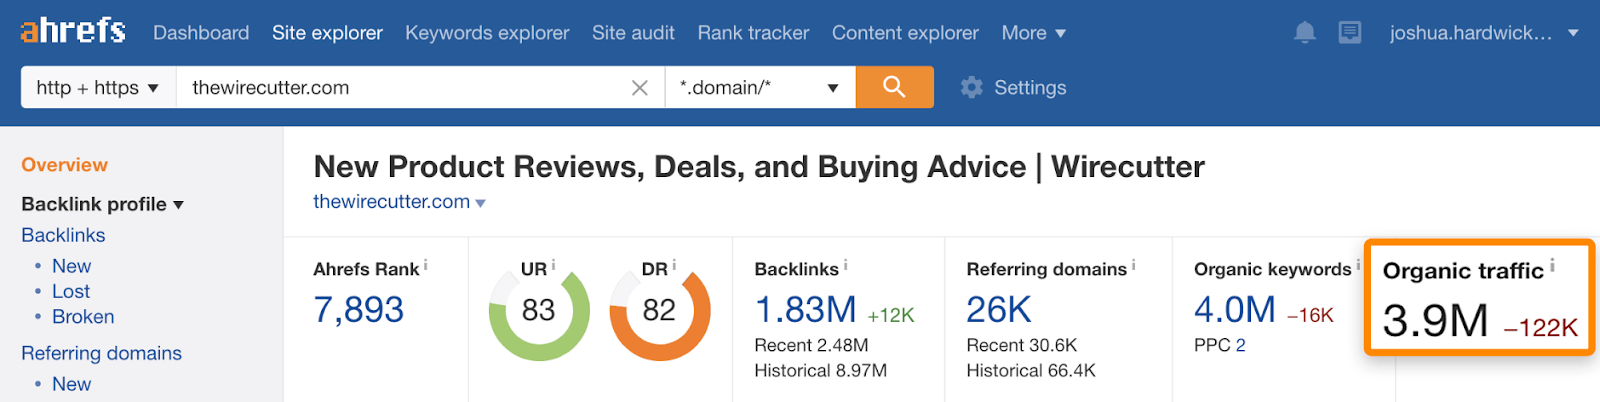The width and height of the screenshot is (1600, 402).
Task: Click info icon beside Referring domains metric
Action: [1133, 265]
